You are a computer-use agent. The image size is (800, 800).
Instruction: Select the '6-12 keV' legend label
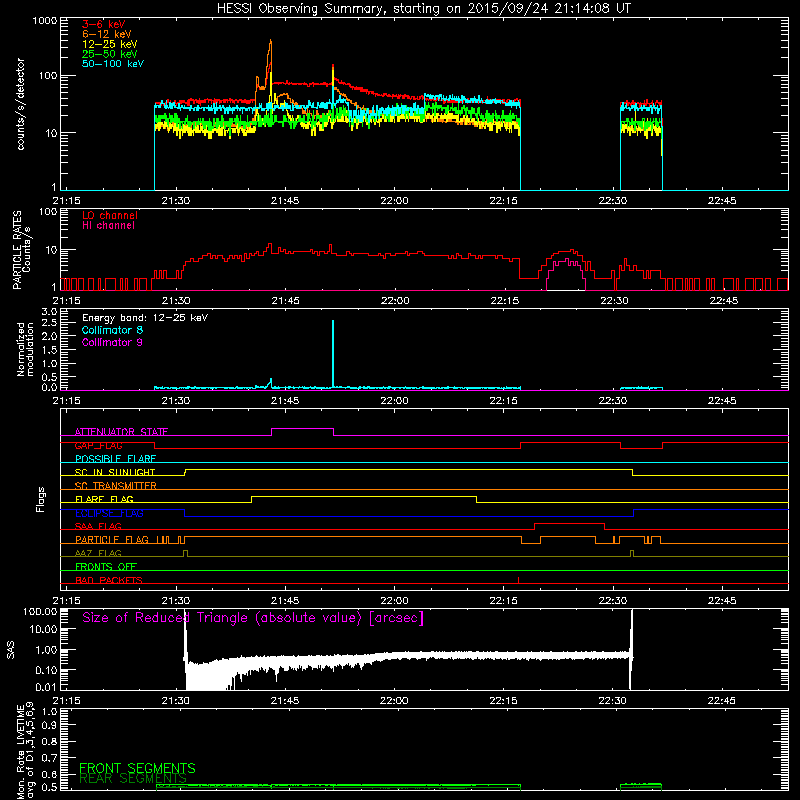(x=107, y=34)
